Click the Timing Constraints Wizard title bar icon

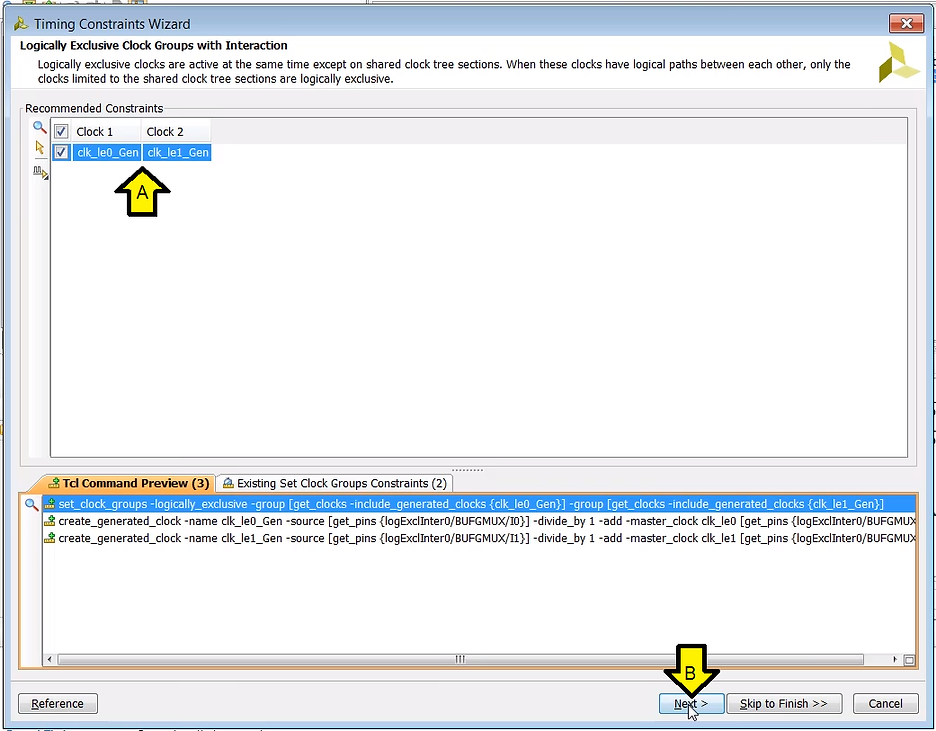coord(21,22)
